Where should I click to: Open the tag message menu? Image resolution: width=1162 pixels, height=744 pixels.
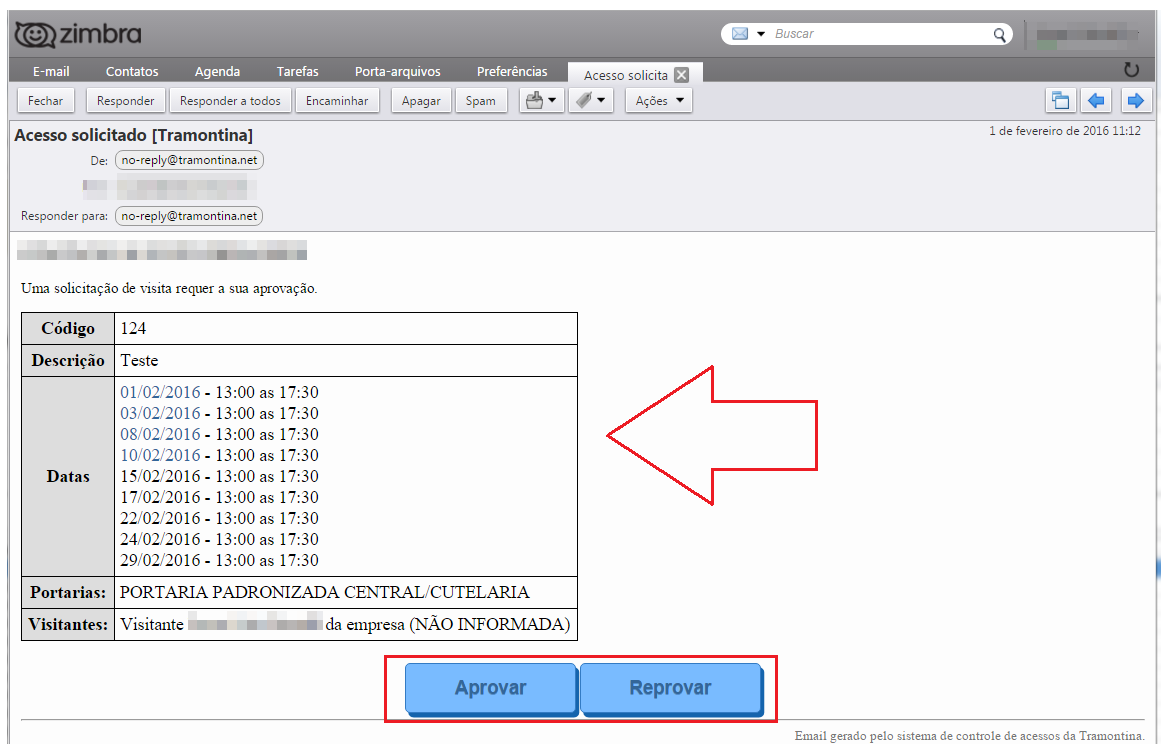pyautogui.click(x=590, y=101)
